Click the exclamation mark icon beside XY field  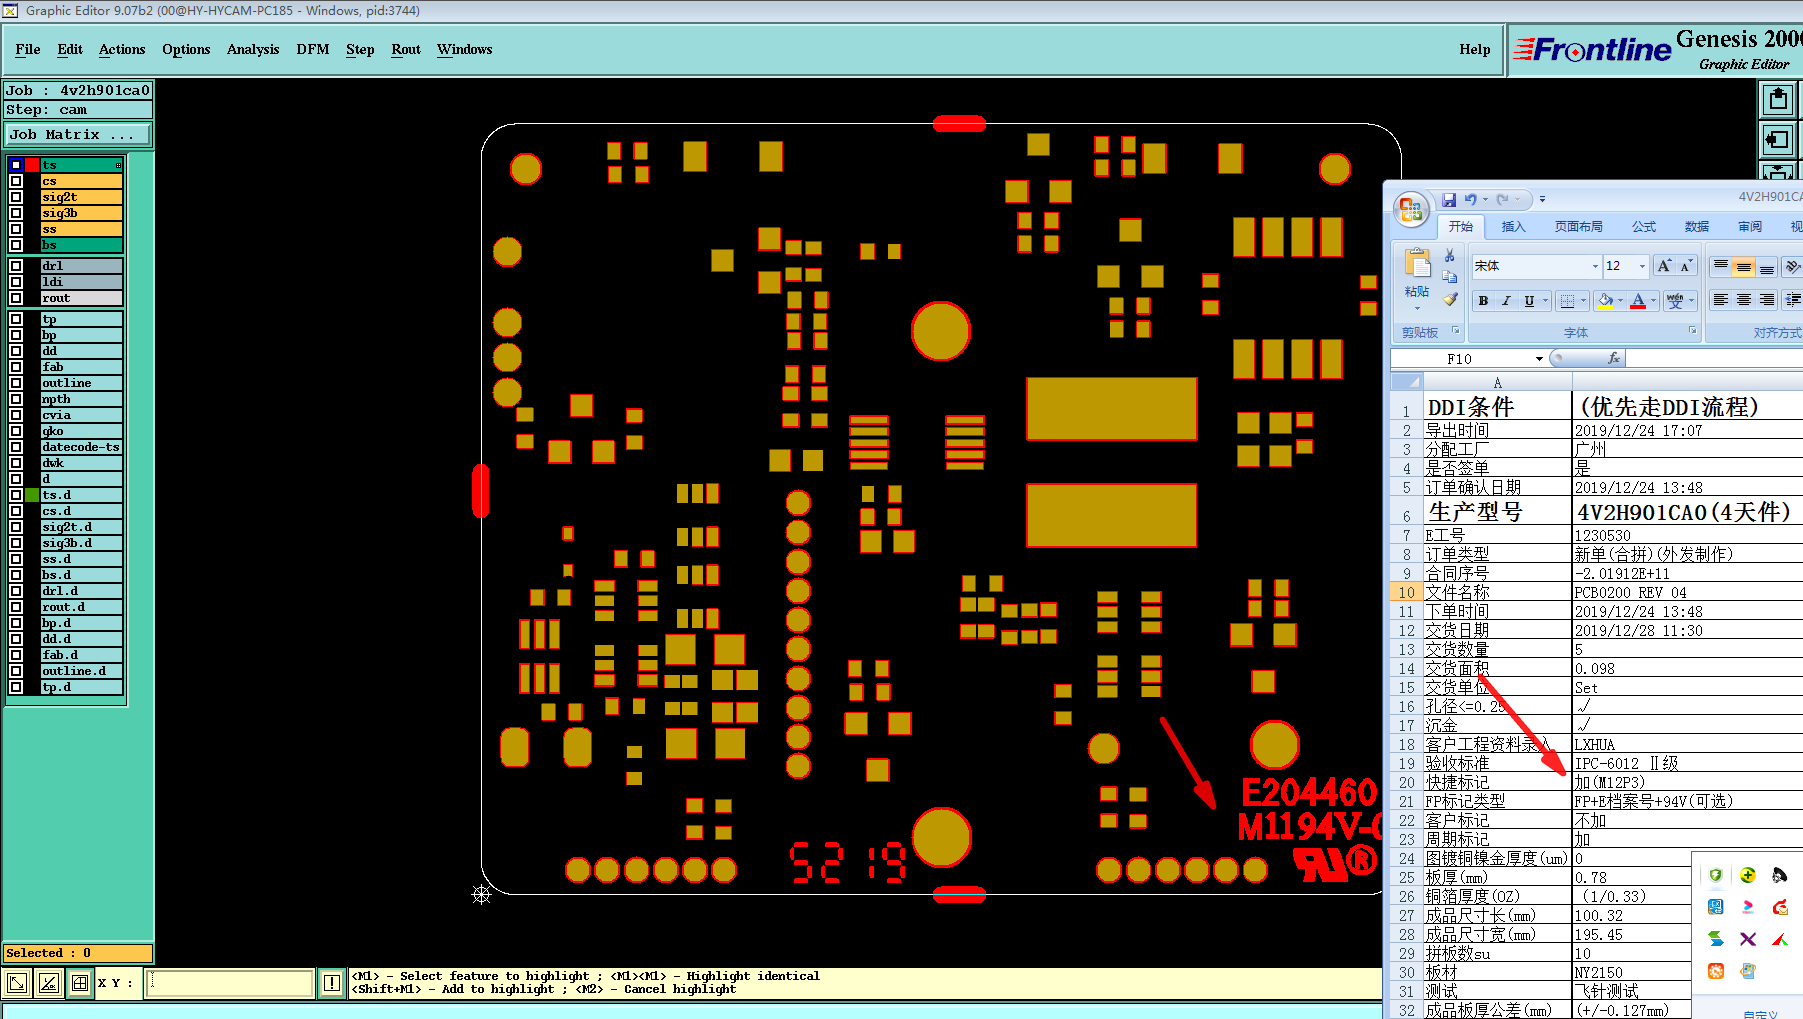(x=332, y=983)
